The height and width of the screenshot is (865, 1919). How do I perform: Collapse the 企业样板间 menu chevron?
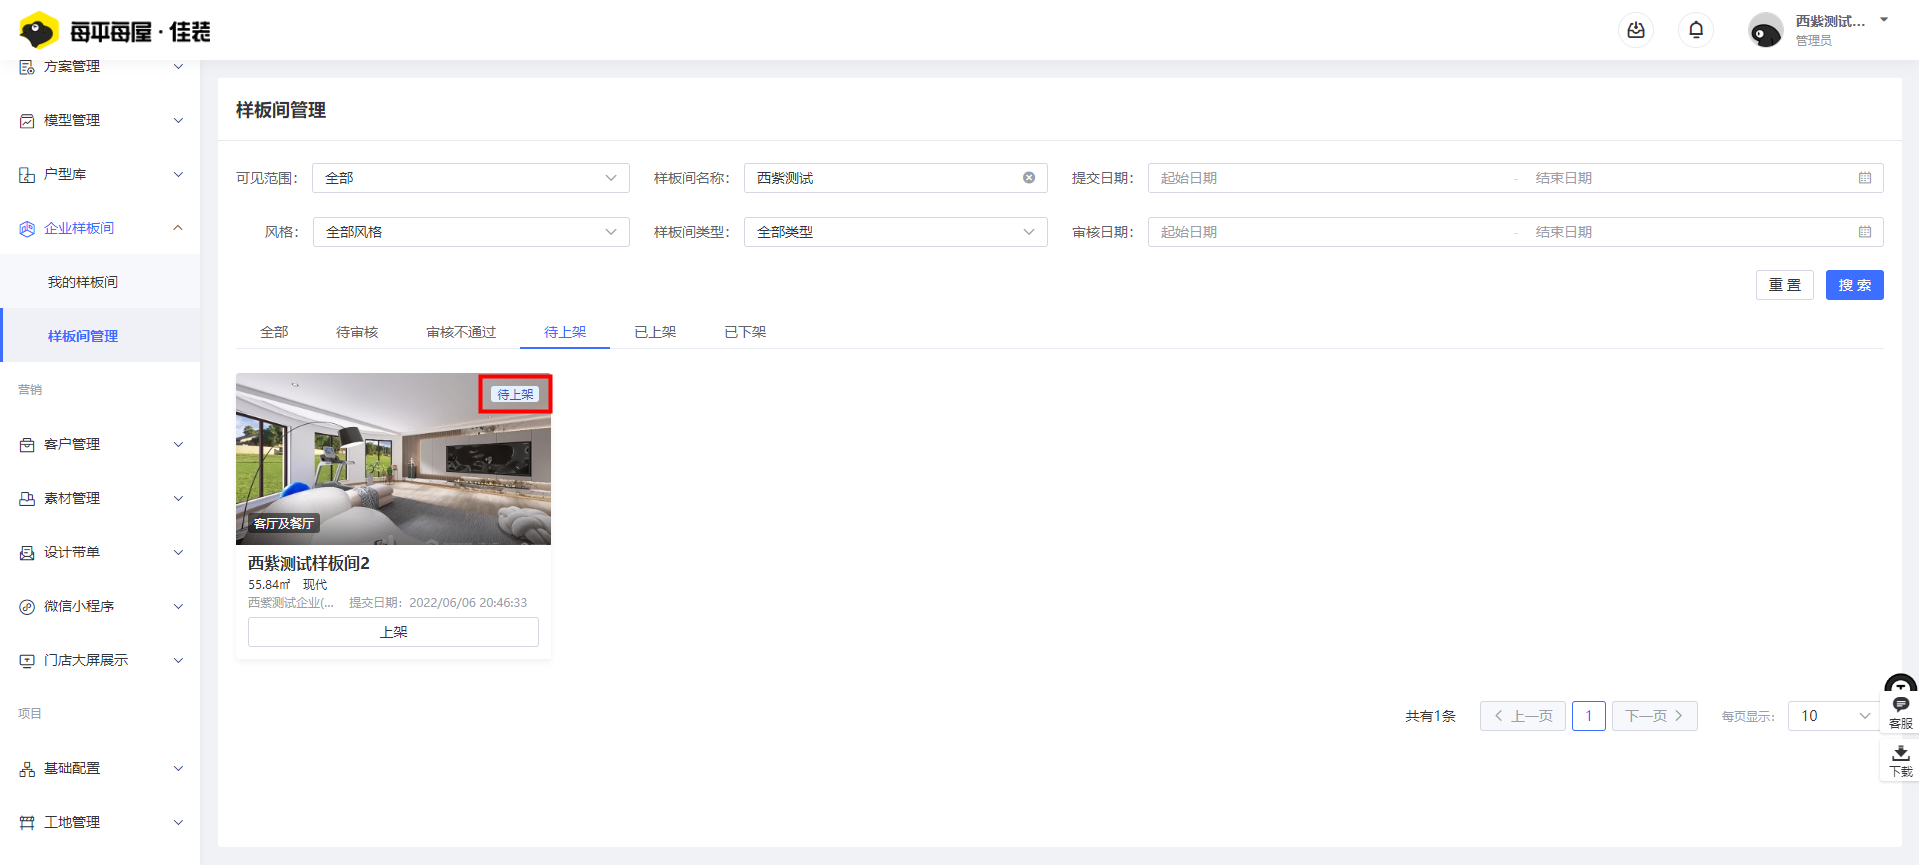(x=178, y=228)
